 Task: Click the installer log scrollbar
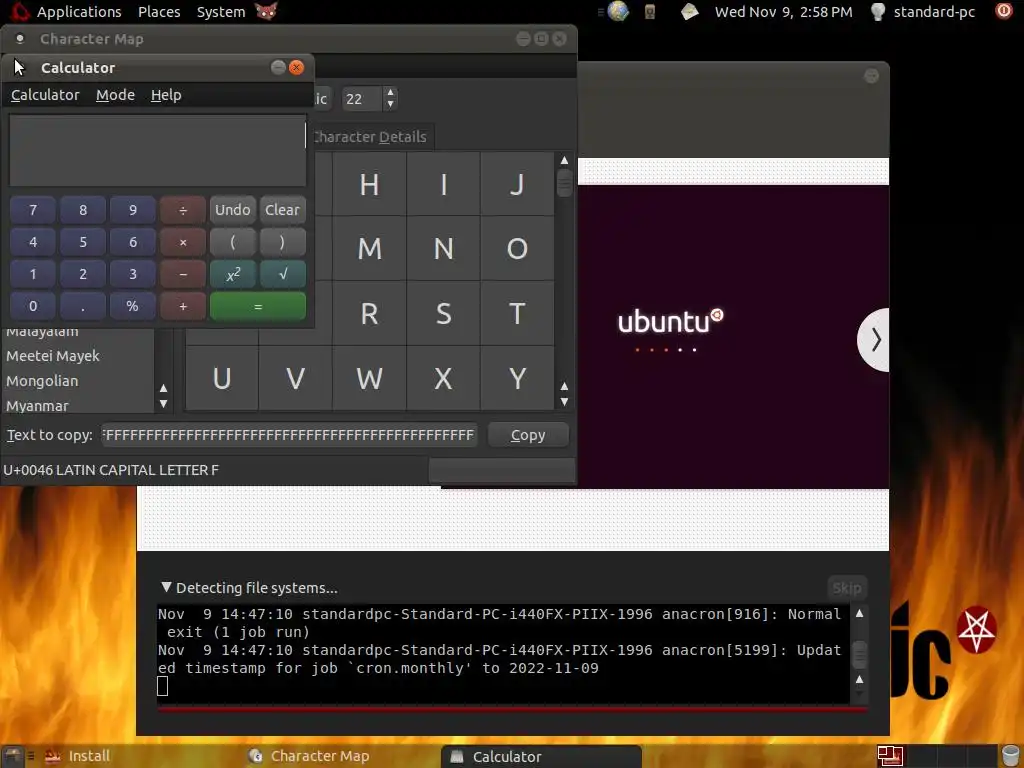(x=859, y=654)
